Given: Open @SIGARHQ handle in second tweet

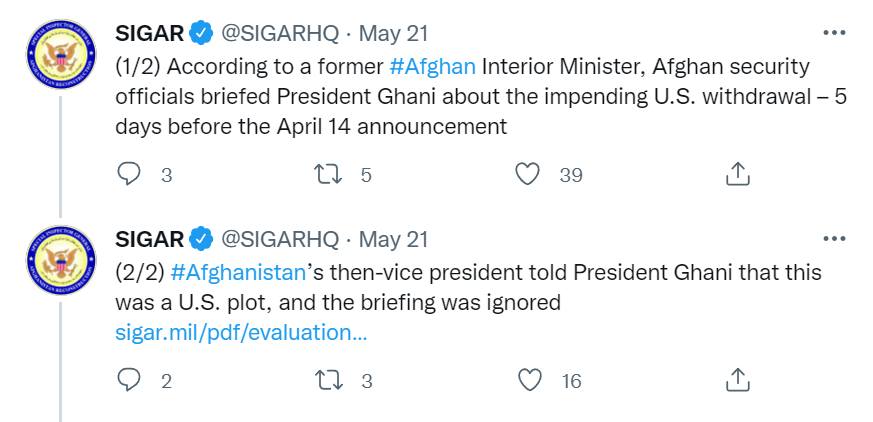Looking at the screenshot, I should [279, 239].
